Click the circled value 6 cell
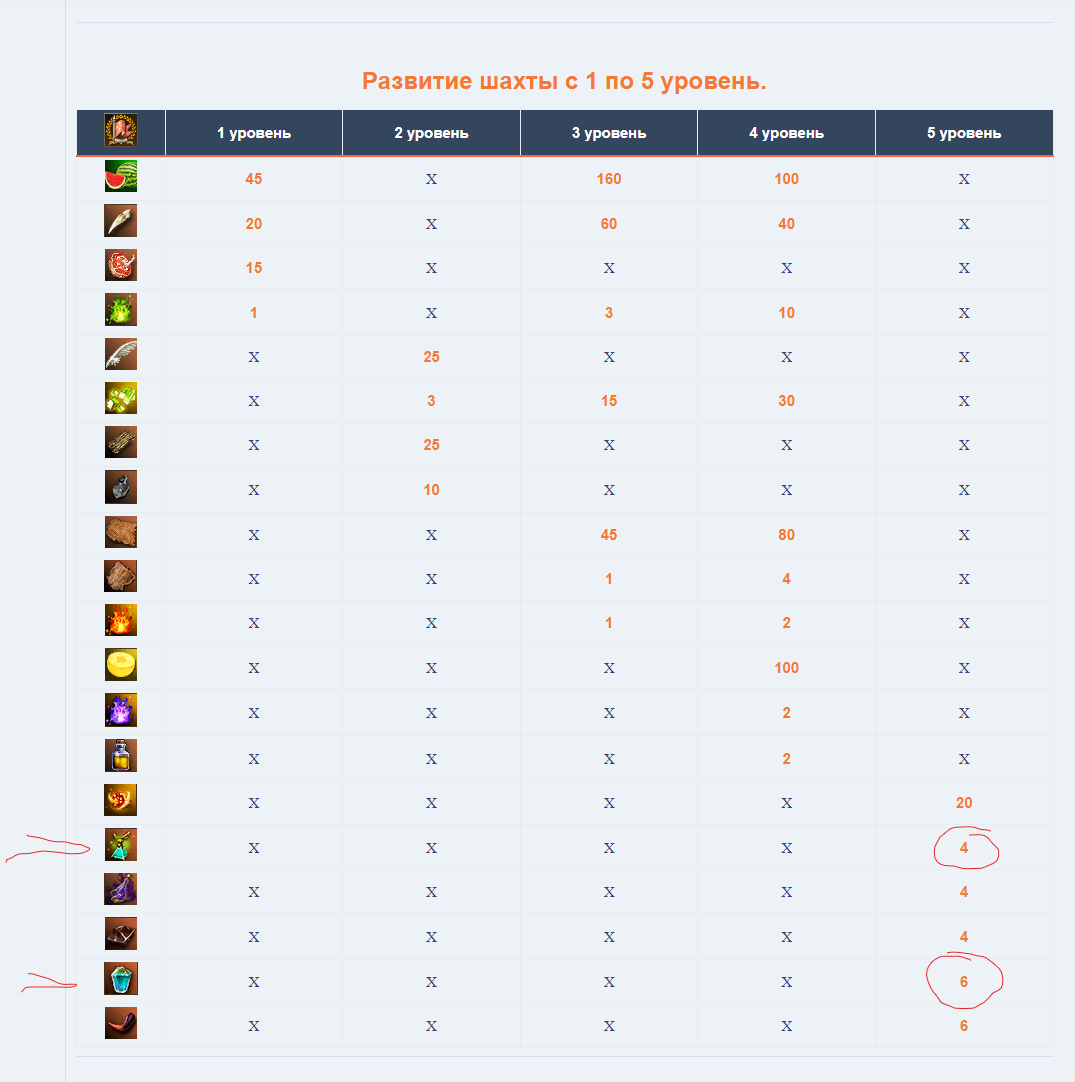1075x1082 pixels. (x=964, y=982)
